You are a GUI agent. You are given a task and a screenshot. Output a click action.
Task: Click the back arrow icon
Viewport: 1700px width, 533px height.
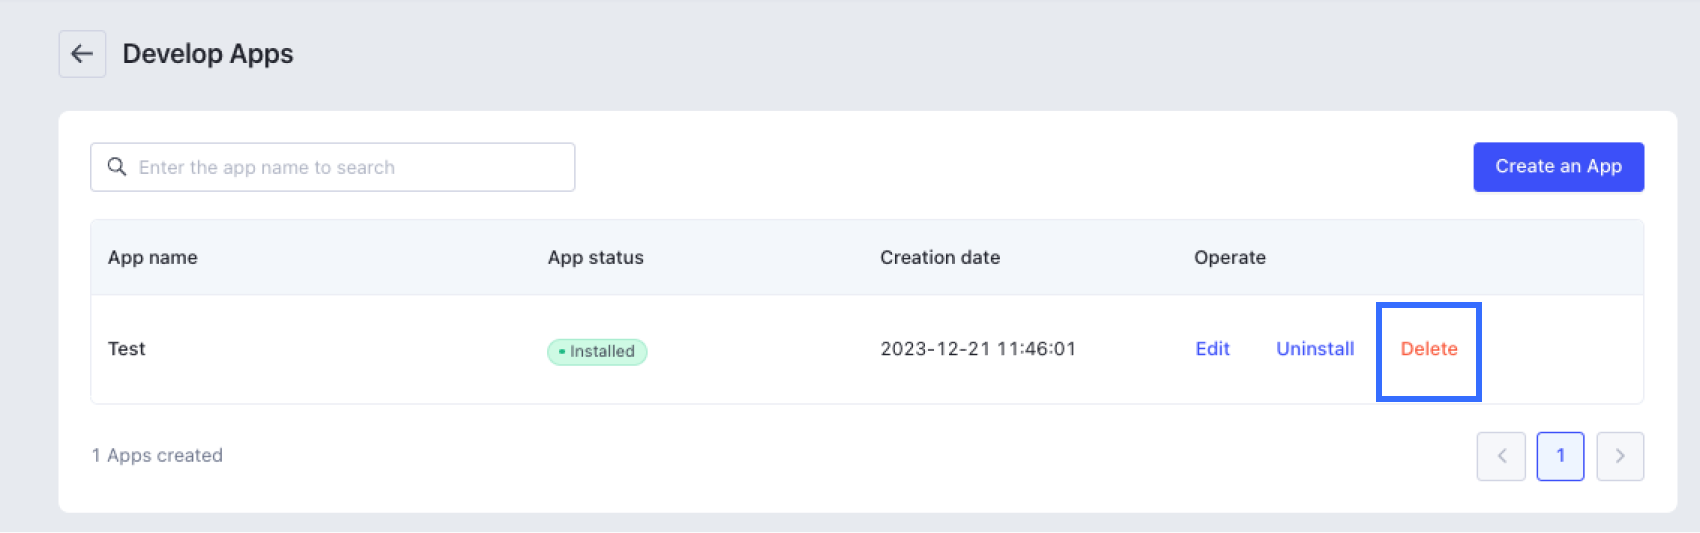[82, 54]
